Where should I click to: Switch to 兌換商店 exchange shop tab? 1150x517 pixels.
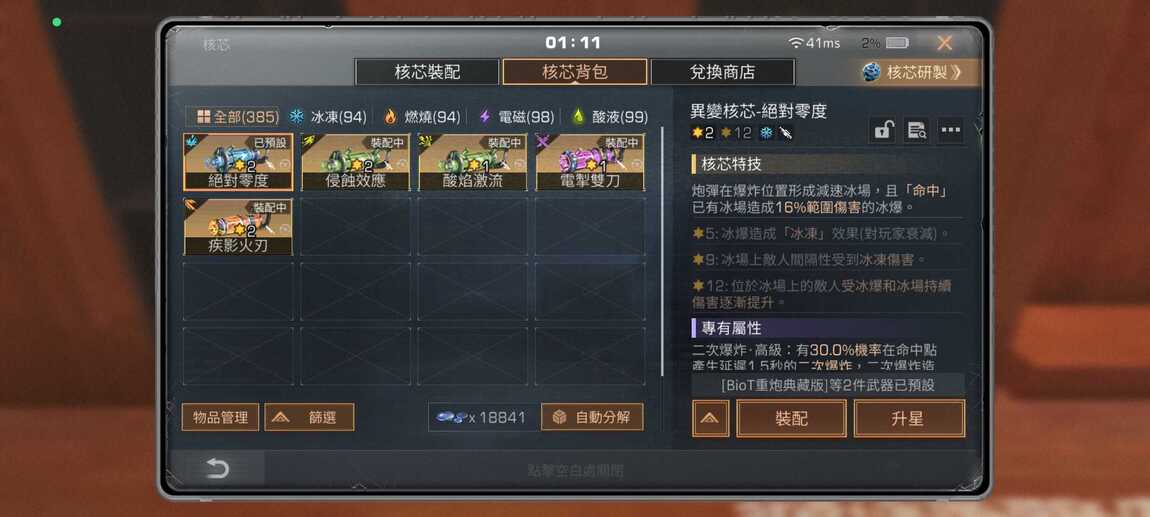(722, 72)
